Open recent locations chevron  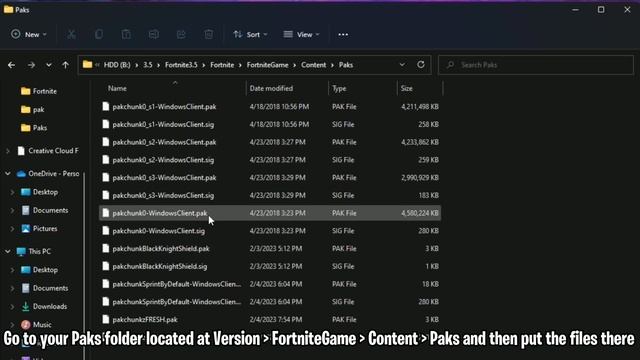49,65
